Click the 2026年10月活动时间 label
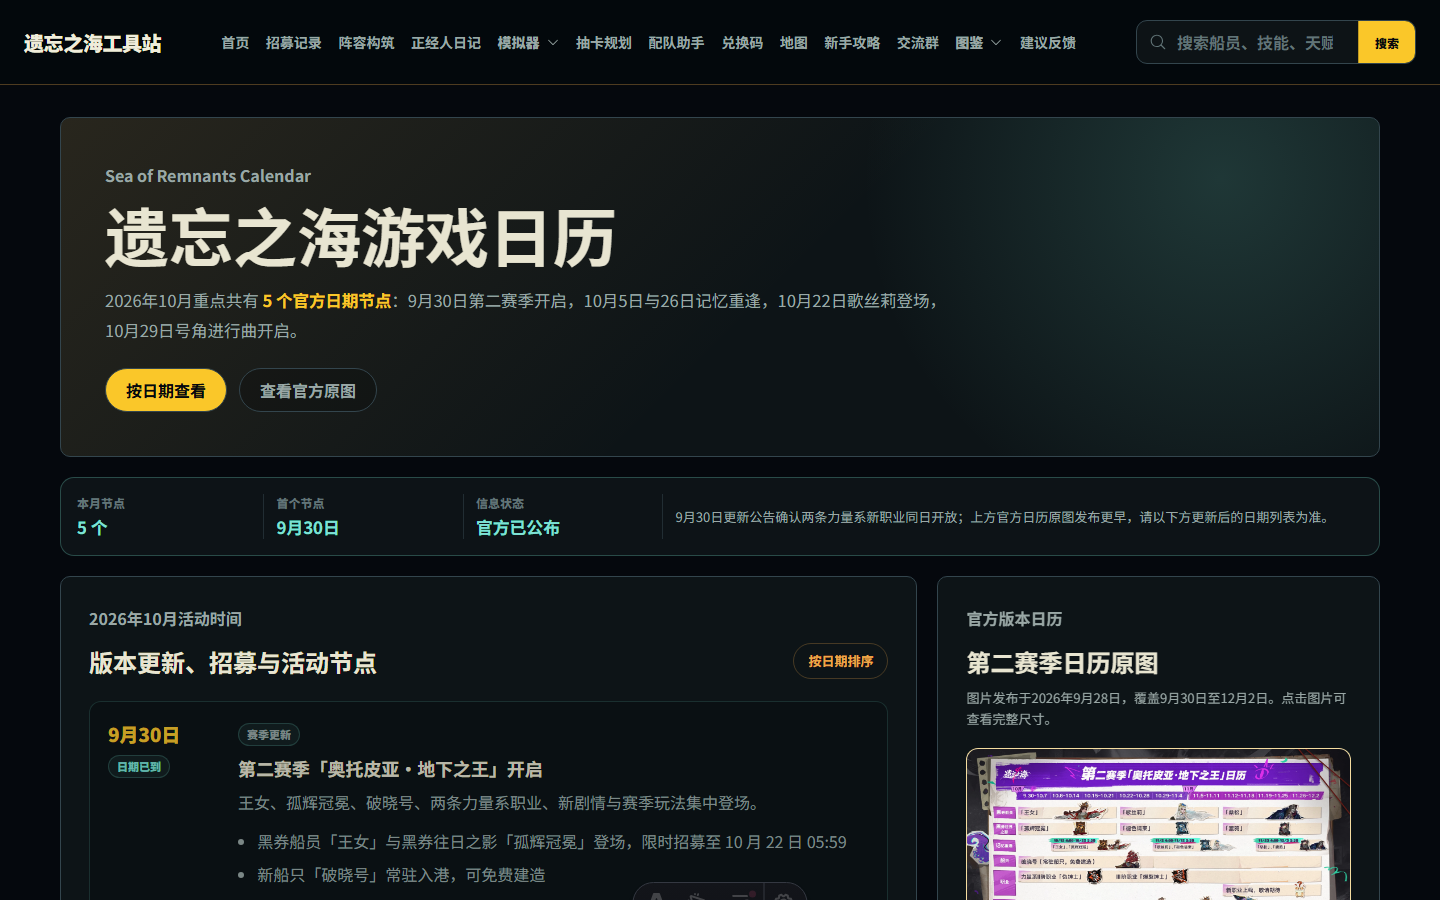Viewport: 1440px width, 900px height. pyautogui.click(x=165, y=619)
